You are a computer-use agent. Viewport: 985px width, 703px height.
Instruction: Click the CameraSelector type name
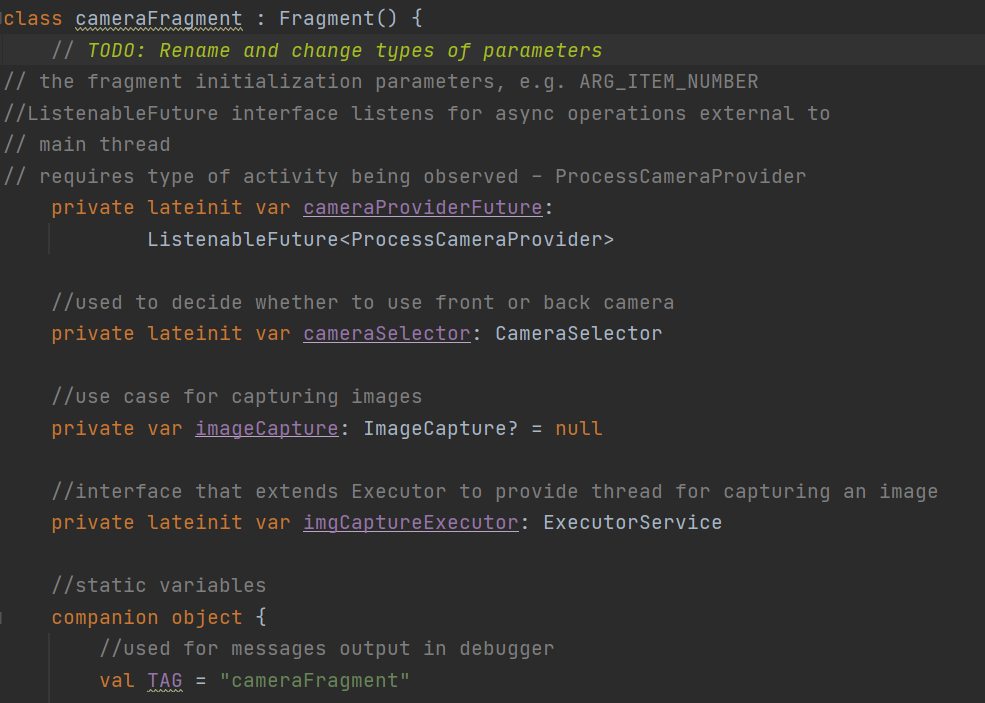tap(579, 334)
